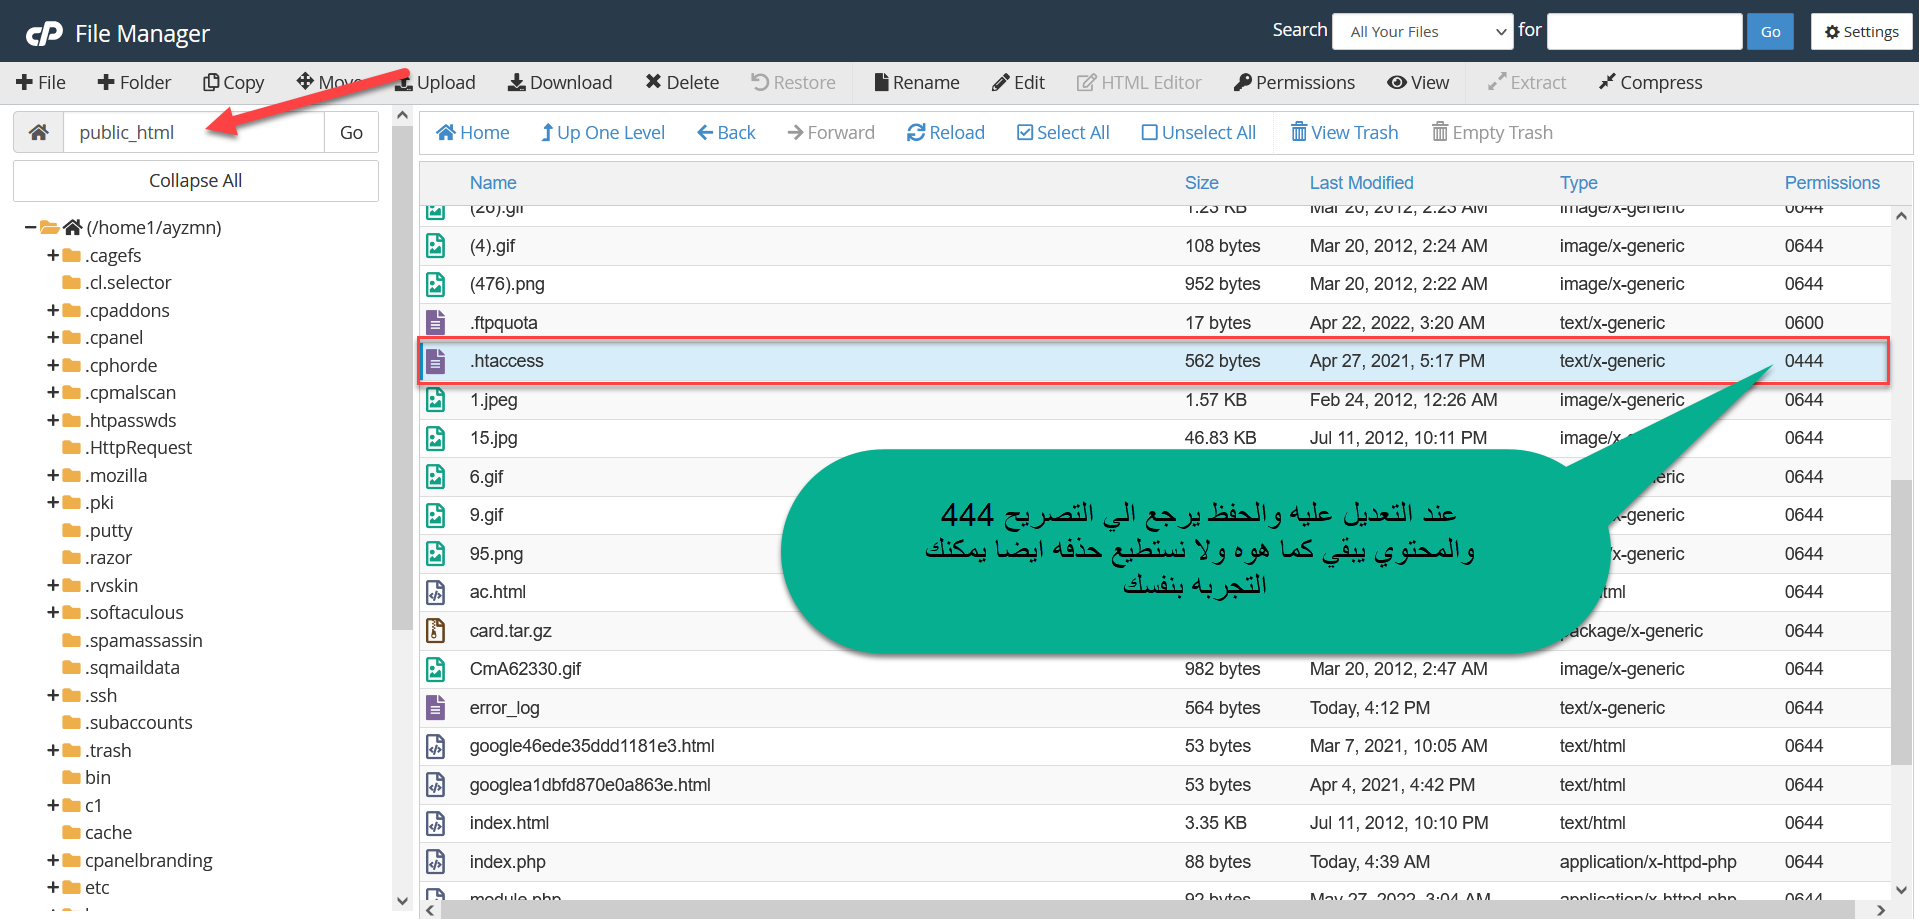This screenshot has width=1919, height=919.
Task: Expand the .softaculous folder node
Action: [53, 613]
